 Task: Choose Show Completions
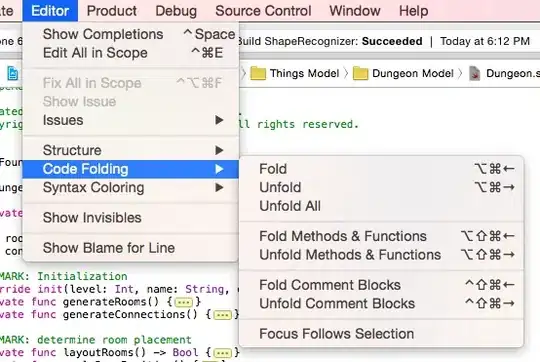coord(131,34)
